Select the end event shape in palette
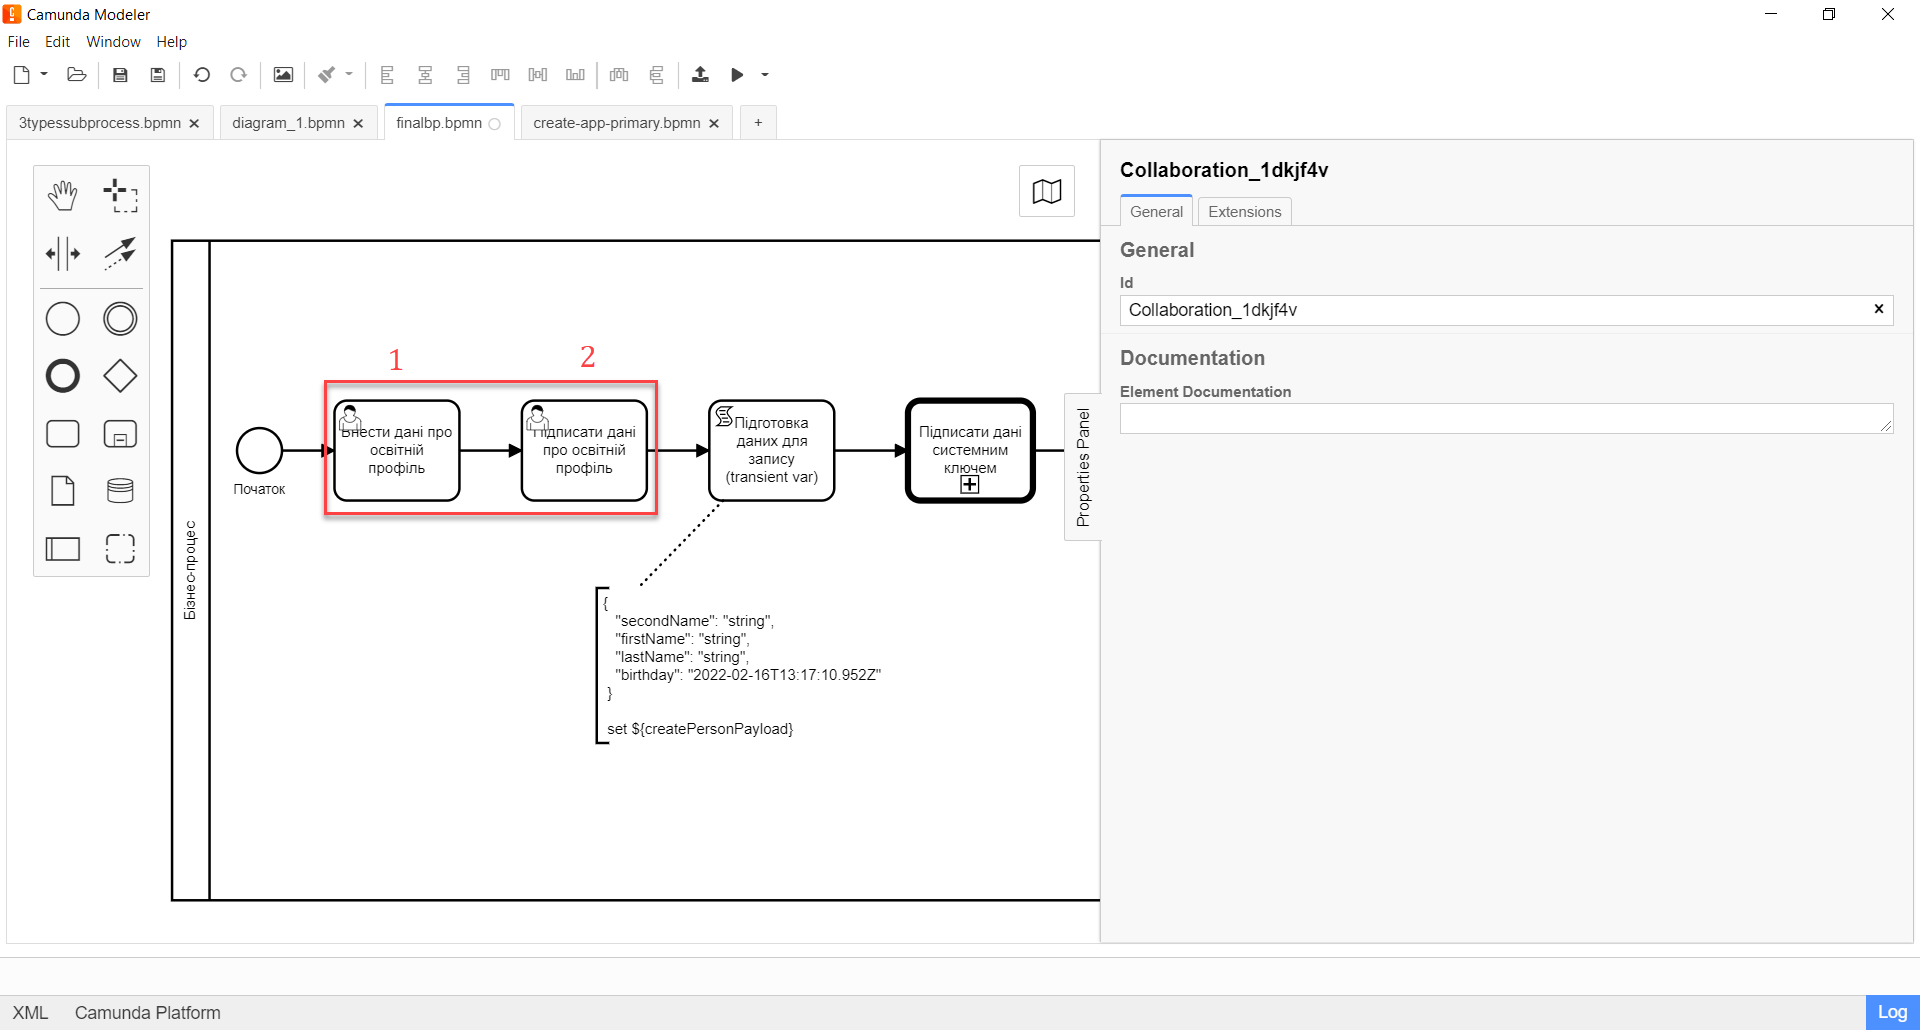1920x1030 pixels. (x=62, y=376)
